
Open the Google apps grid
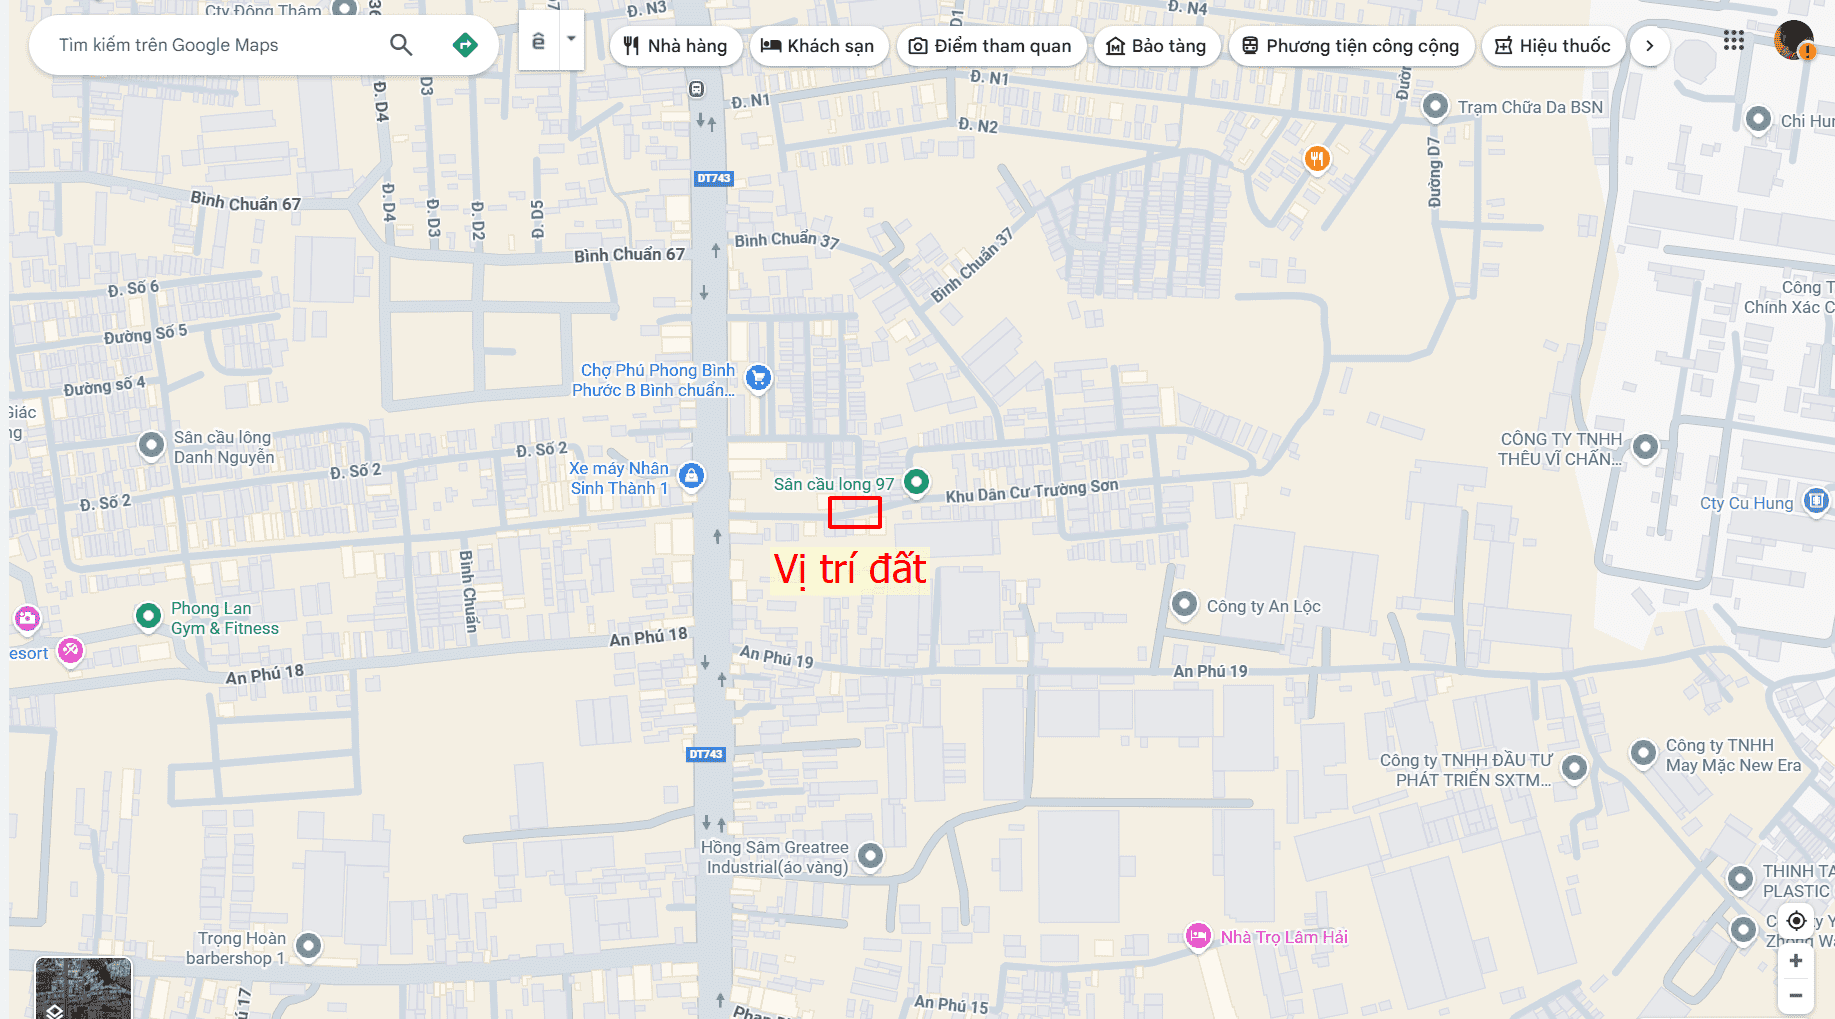coord(1734,41)
